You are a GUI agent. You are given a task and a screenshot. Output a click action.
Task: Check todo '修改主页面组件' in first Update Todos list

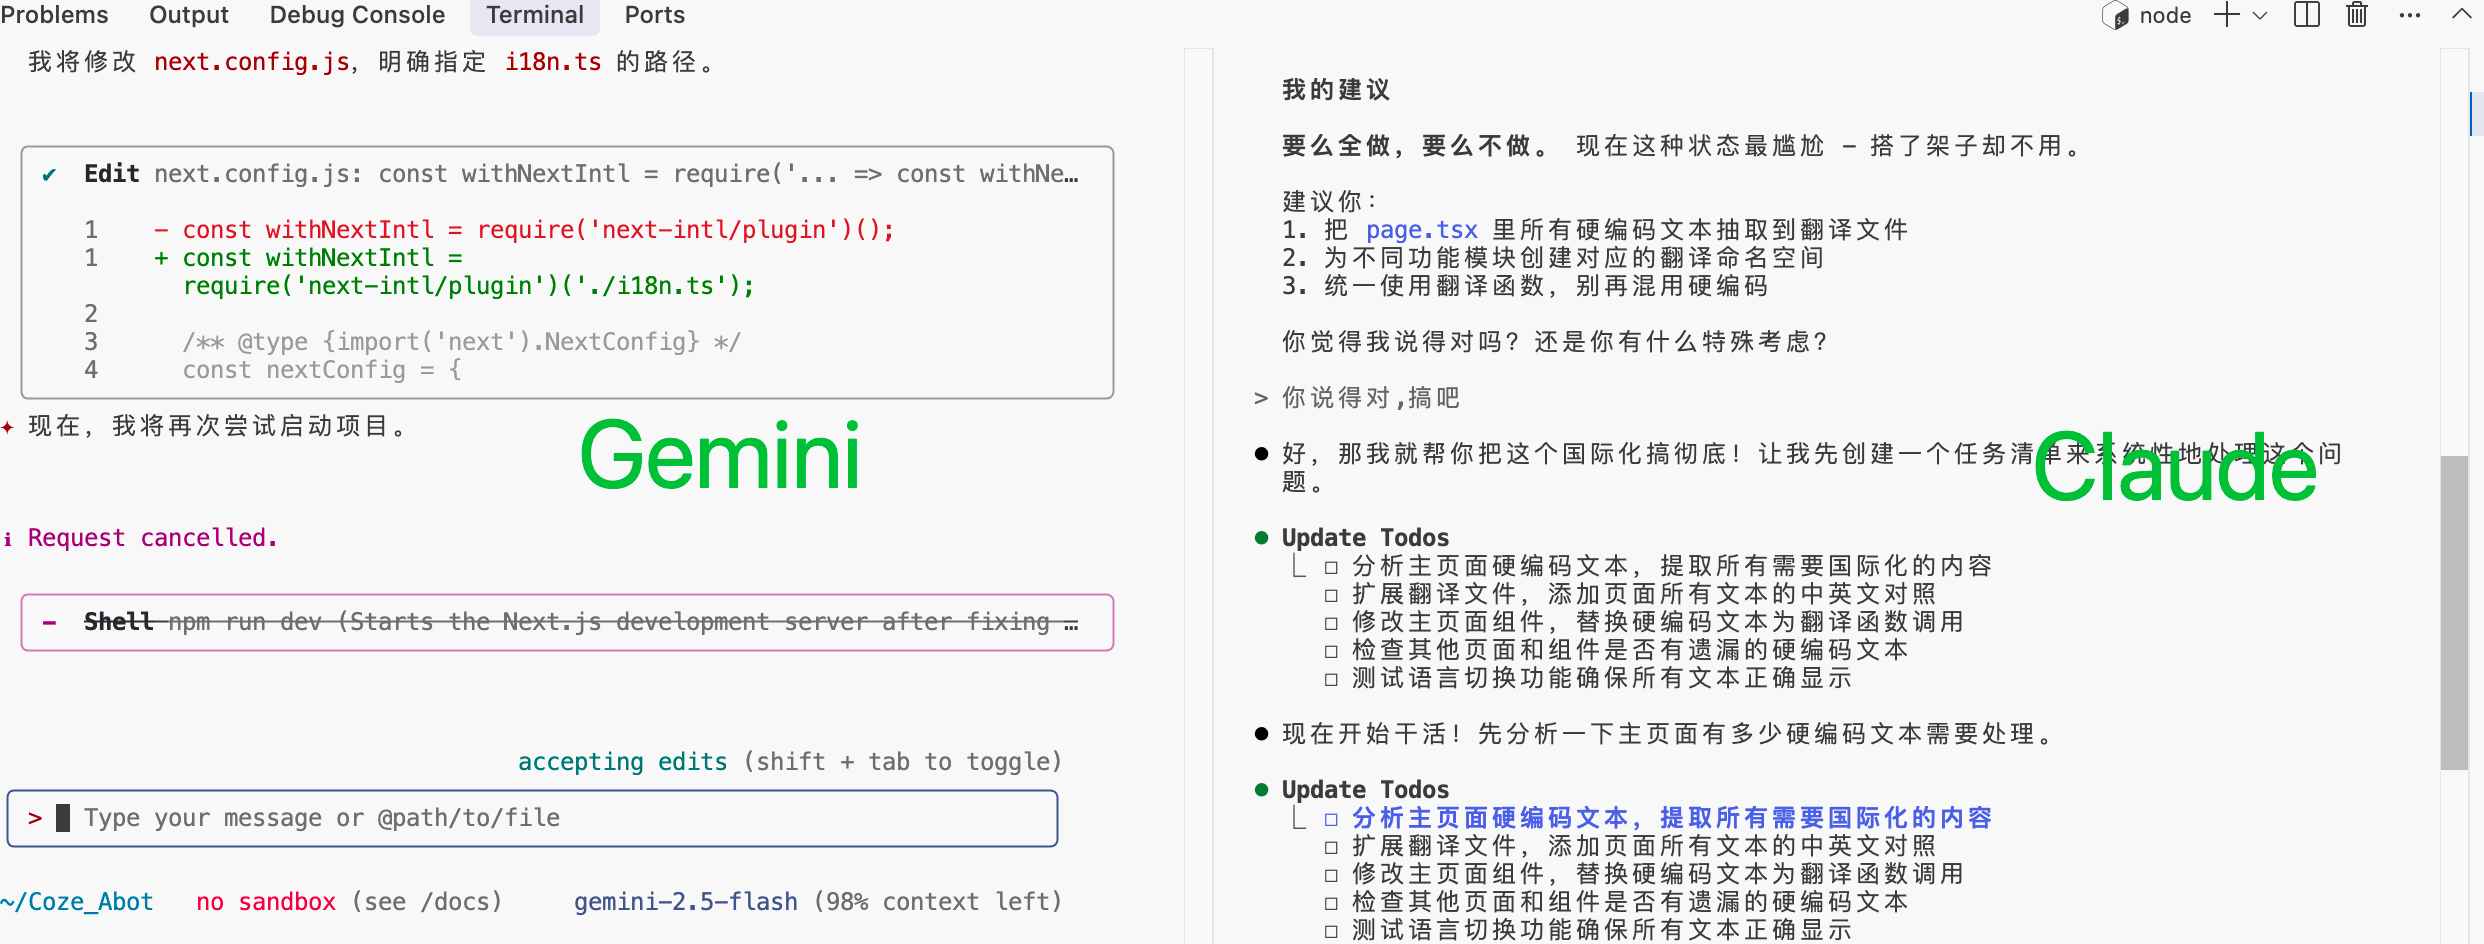pos(1330,623)
